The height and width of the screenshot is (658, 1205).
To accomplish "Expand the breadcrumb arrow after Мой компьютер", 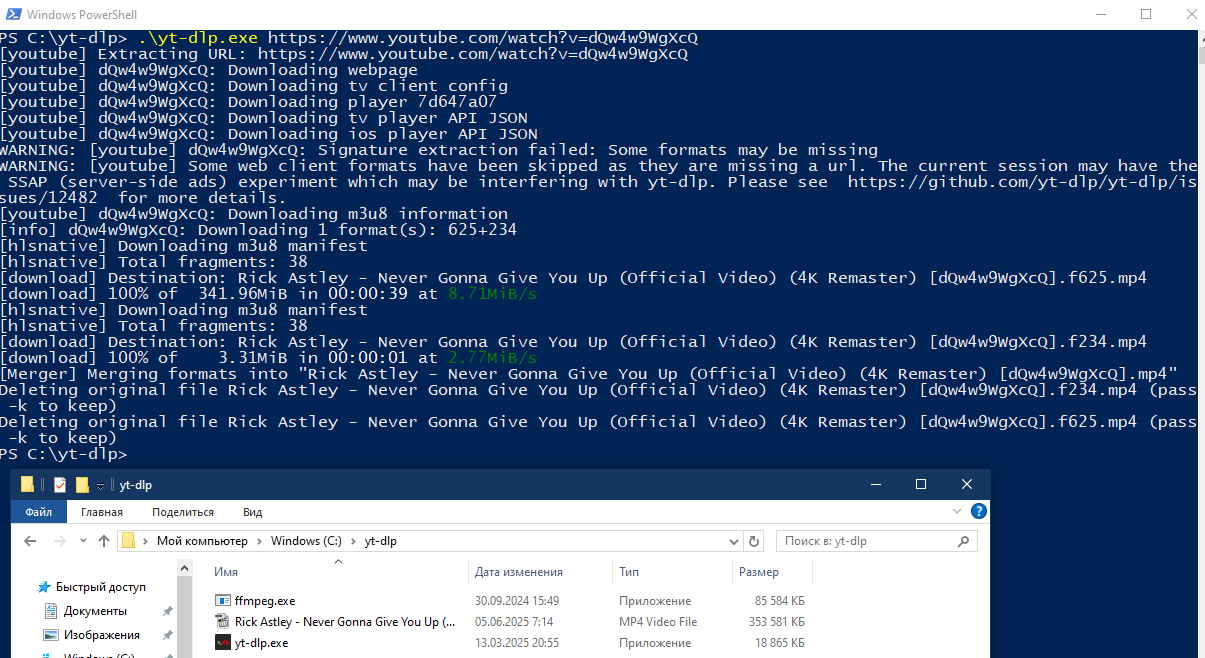I will (259, 541).
